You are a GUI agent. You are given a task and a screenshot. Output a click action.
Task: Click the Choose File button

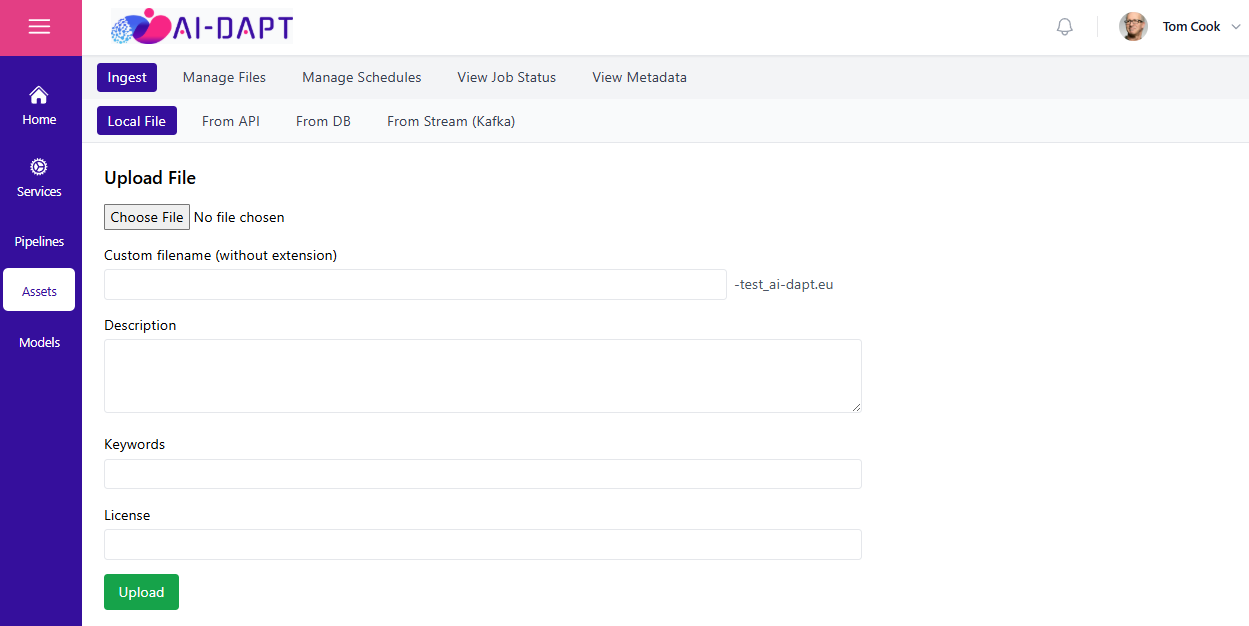click(147, 217)
